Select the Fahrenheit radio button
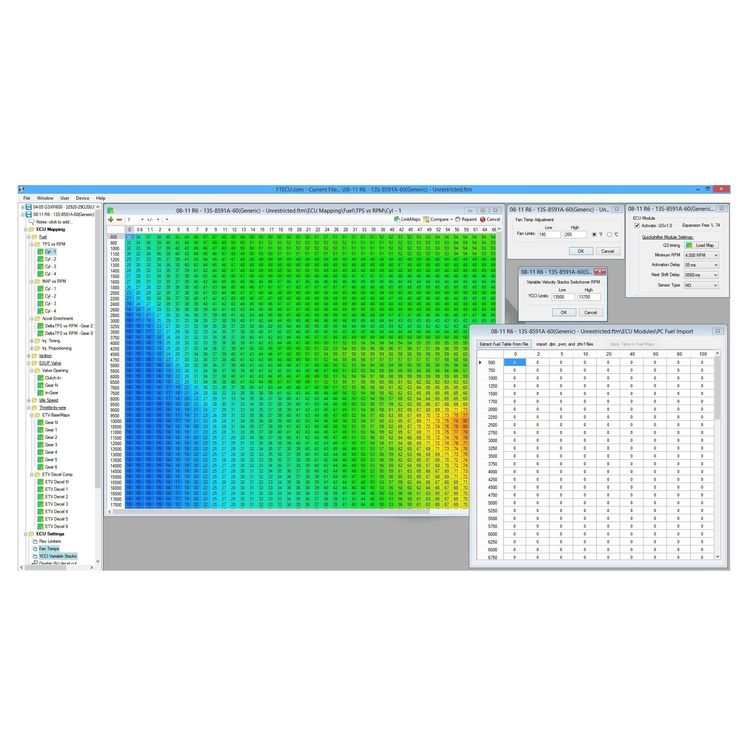Viewport: 750px width, 750px height. [x=594, y=234]
